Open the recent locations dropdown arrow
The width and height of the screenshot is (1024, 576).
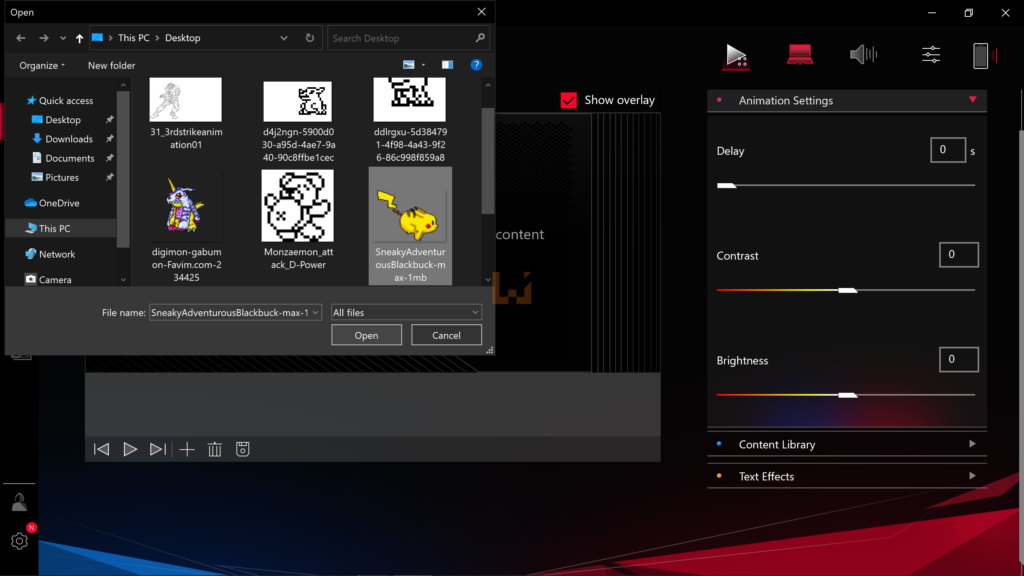coord(63,38)
